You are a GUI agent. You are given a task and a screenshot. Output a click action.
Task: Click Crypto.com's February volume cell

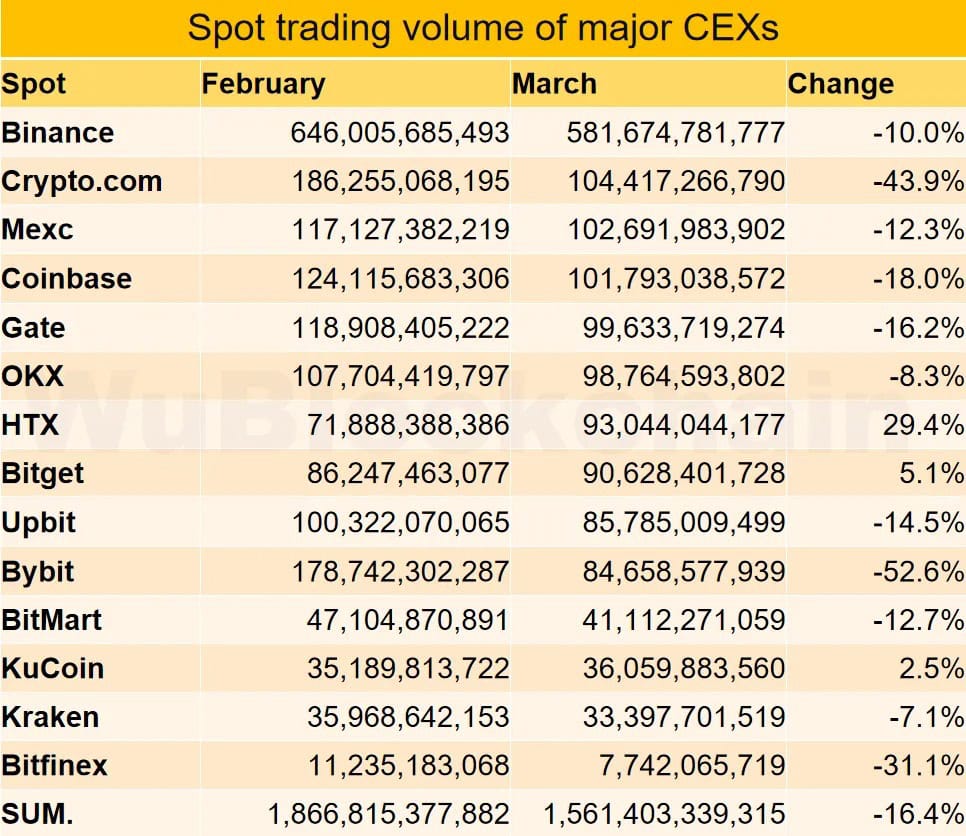point(400,181)
